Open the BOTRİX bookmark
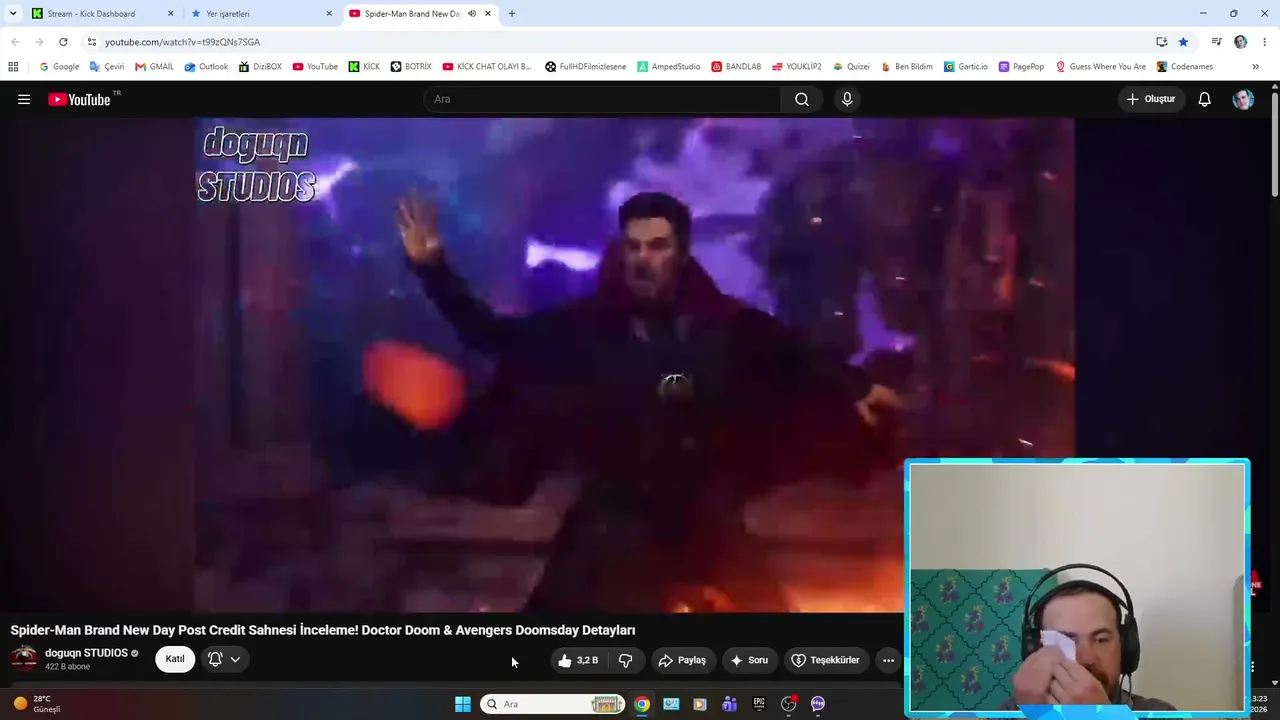The image size is (1280, 720). click(x=411, y=67)
